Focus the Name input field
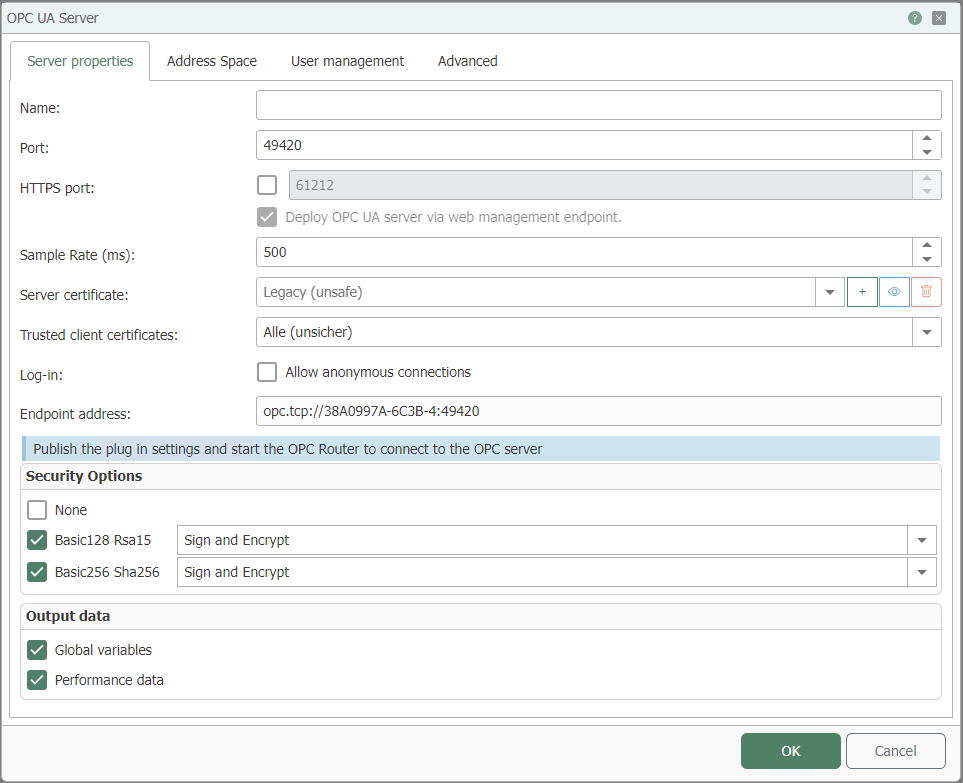Viewport: 963px width, 783px height. point(599,105)
